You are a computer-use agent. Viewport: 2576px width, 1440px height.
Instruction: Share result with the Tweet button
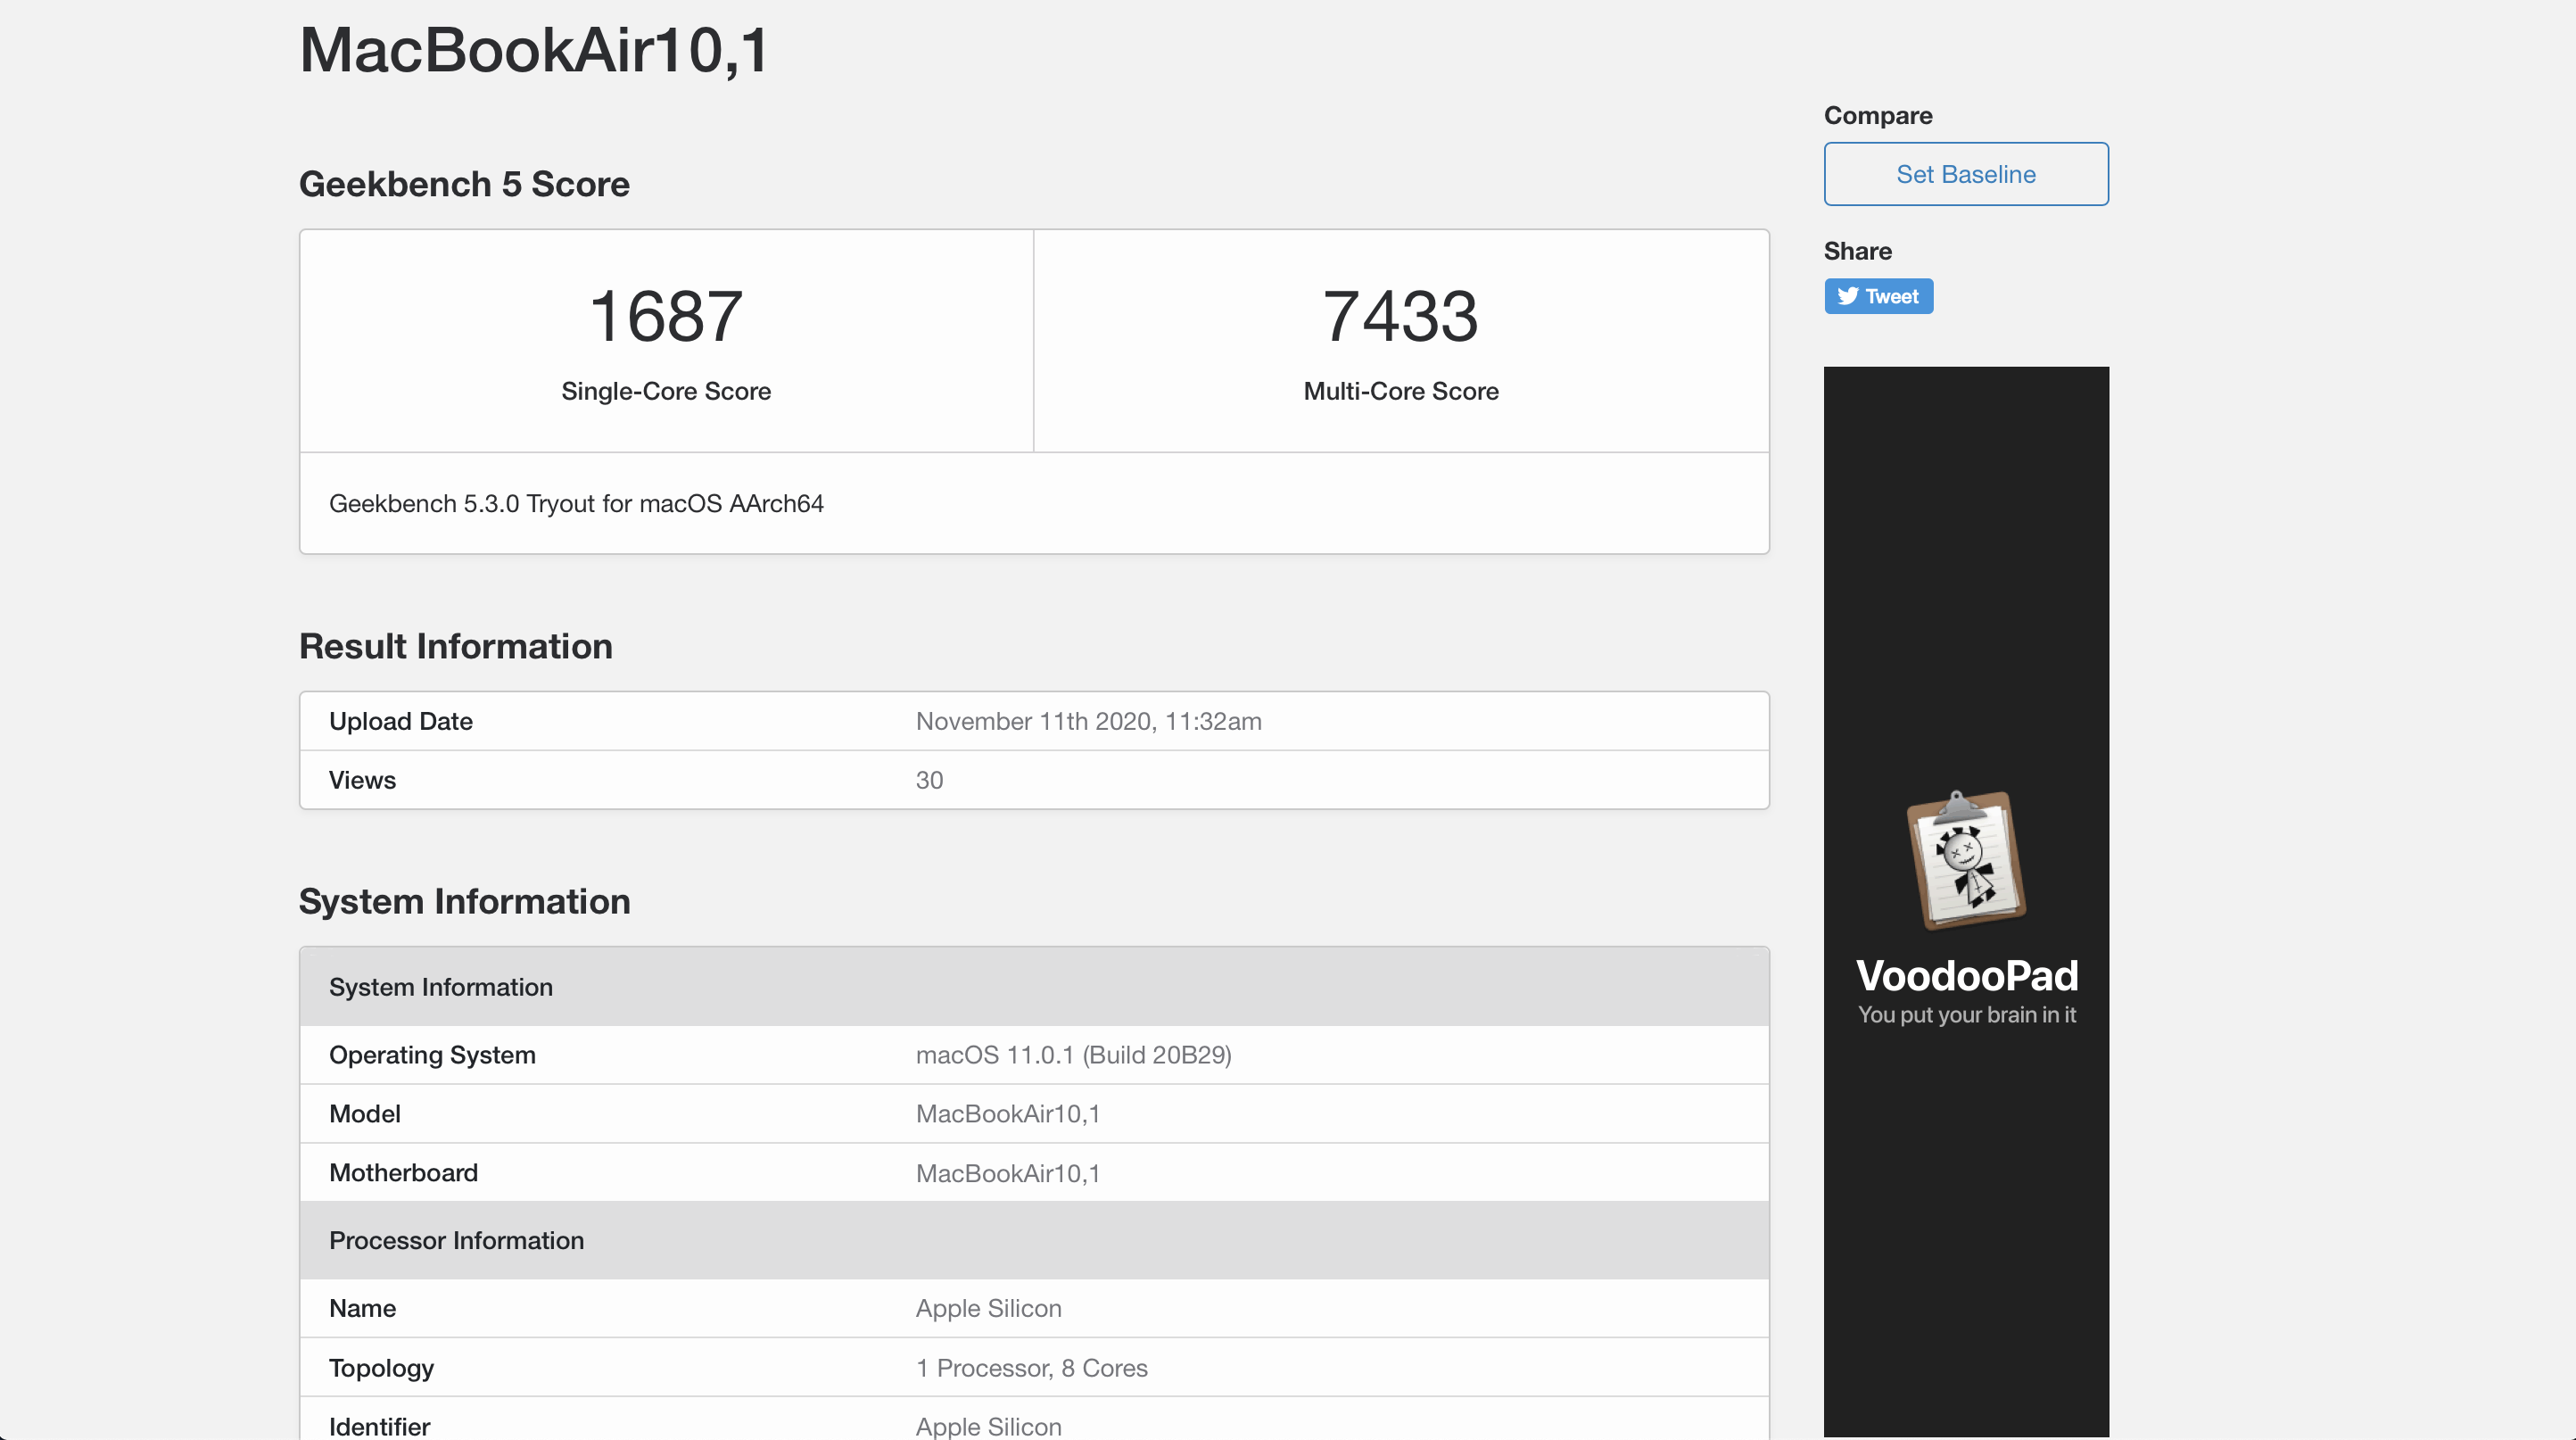tap(1878, 296)
